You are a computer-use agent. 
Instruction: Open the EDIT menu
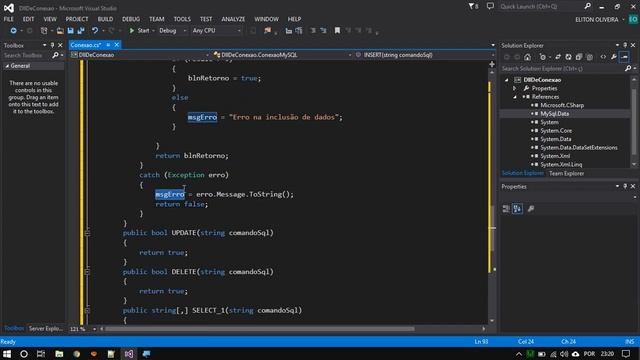point(28,19)
